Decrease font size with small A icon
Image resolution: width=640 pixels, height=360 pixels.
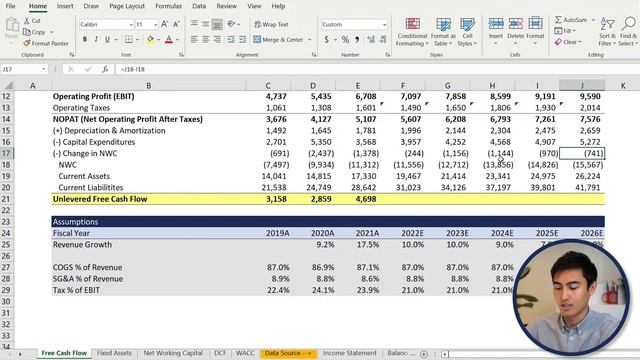(176, 24)
